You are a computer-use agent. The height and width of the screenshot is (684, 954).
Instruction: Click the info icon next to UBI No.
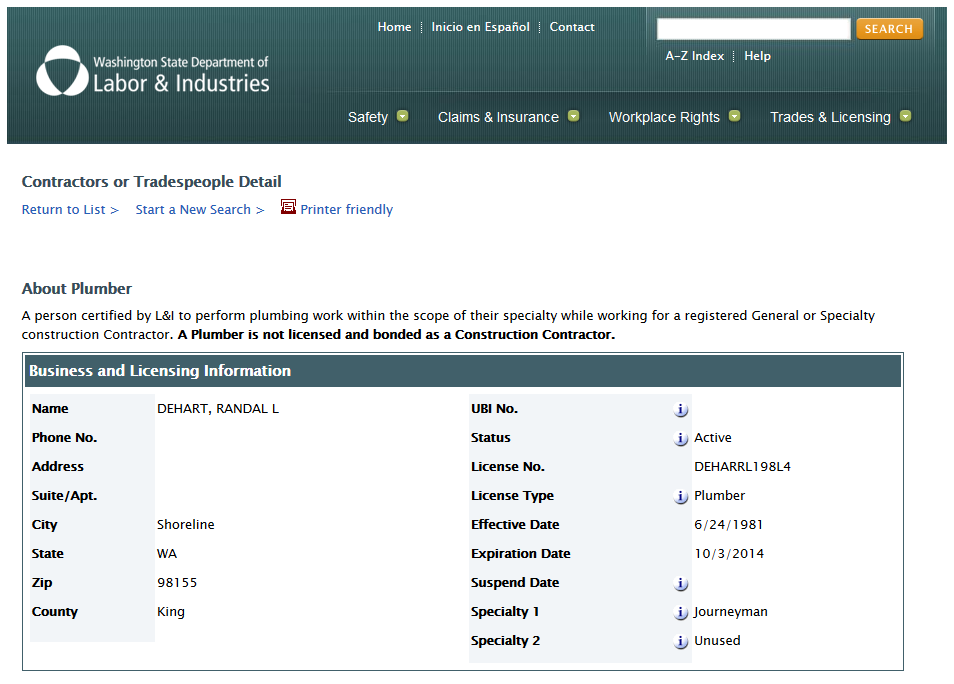[x=681, y=410]
